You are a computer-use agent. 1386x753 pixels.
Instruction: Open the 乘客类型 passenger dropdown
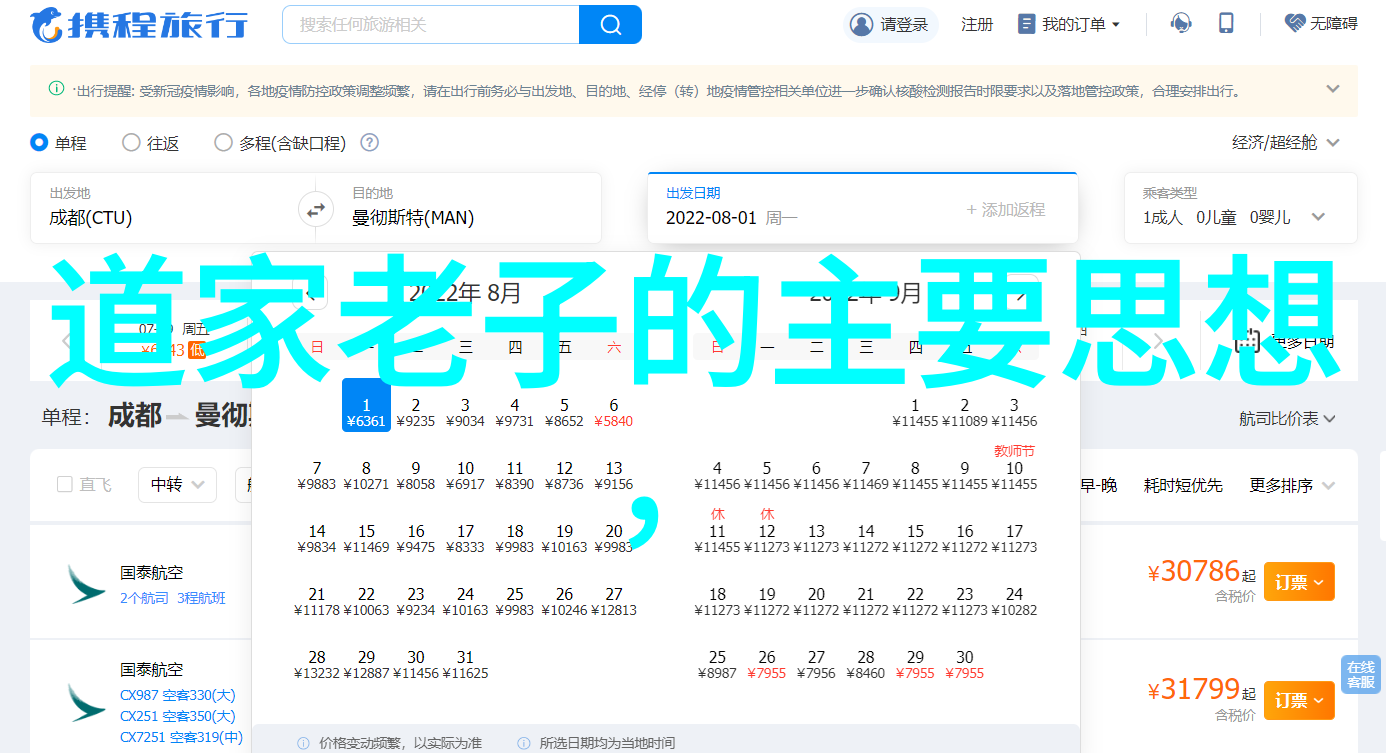(1240, 208)
